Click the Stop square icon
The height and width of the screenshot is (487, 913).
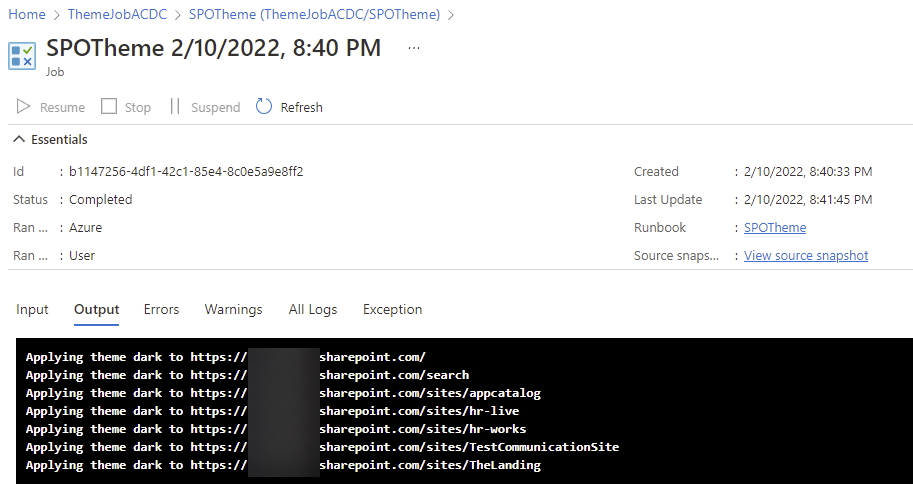point(109,107)
